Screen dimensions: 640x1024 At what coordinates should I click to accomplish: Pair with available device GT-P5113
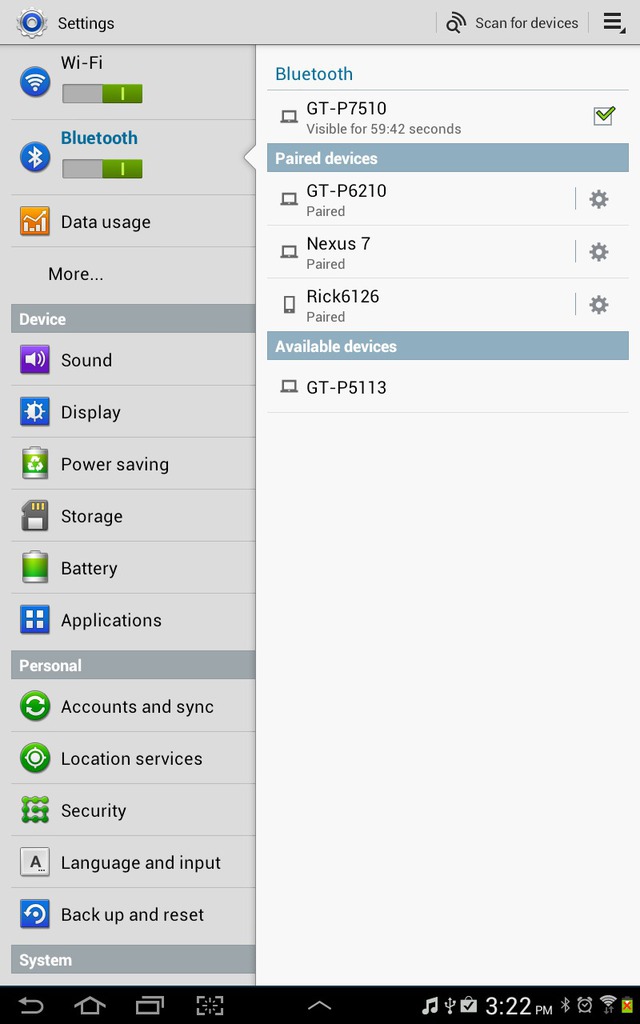(448, 387)
